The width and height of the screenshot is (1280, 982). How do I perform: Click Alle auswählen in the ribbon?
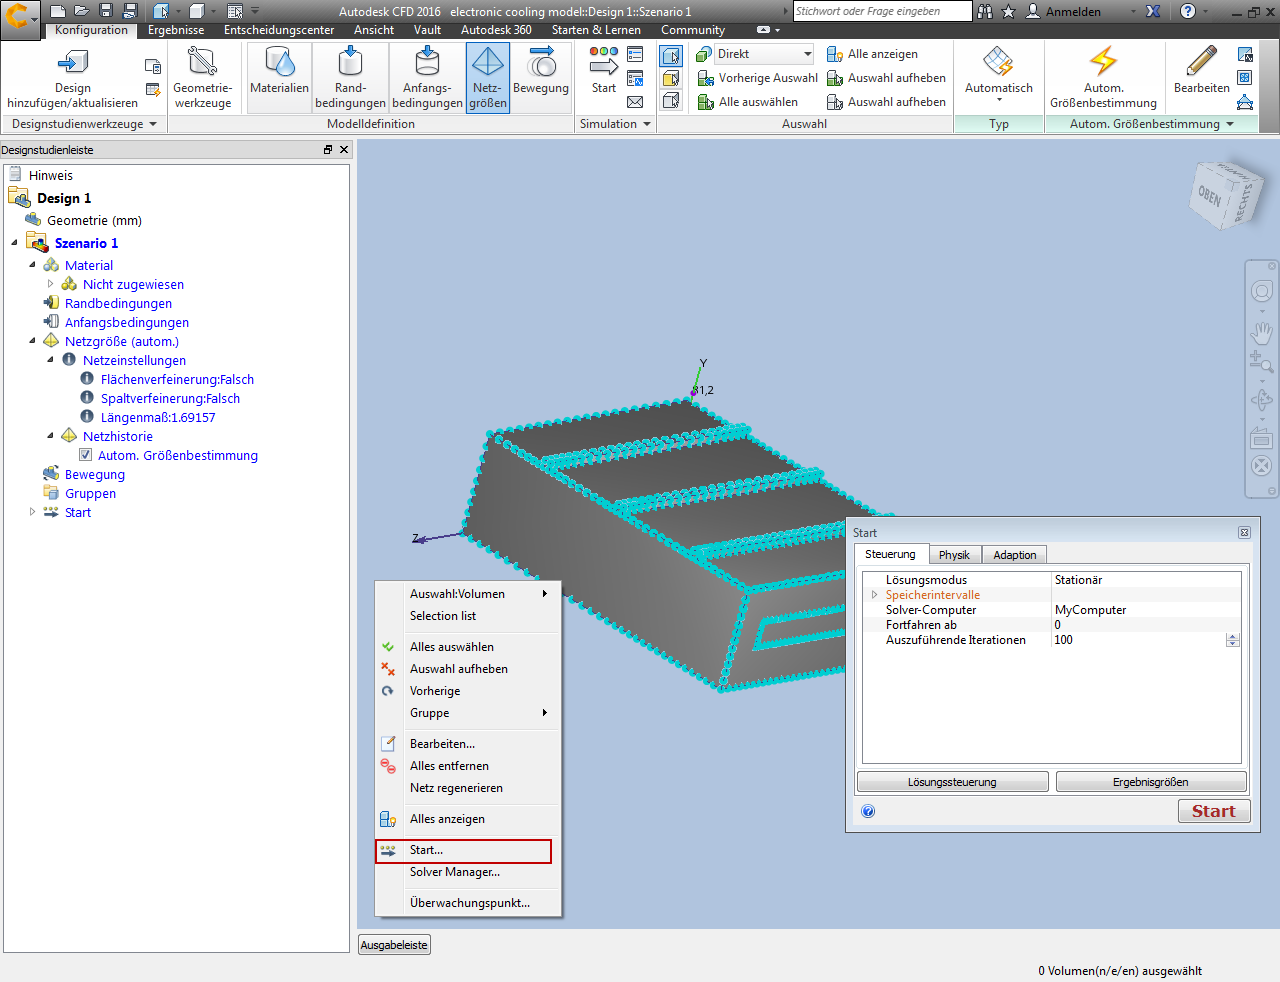point(747,102)
